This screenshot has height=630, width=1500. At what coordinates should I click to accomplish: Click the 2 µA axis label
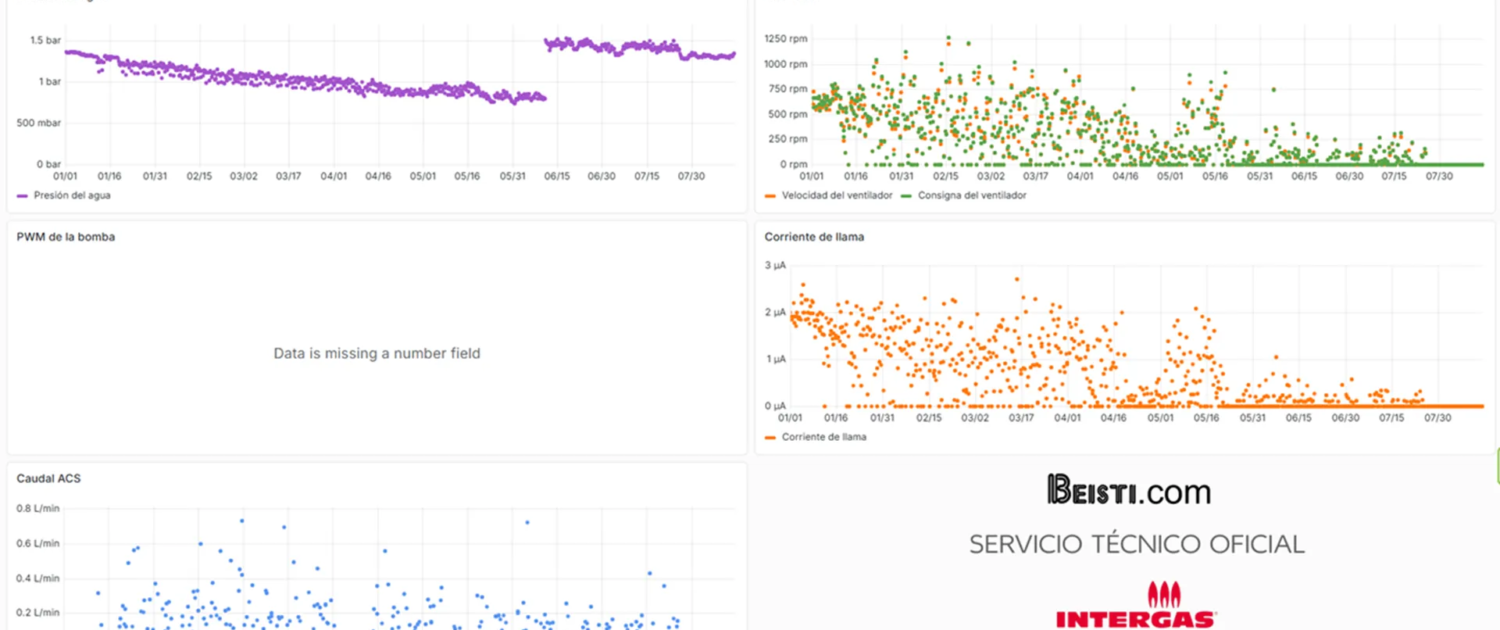point(775,312)
